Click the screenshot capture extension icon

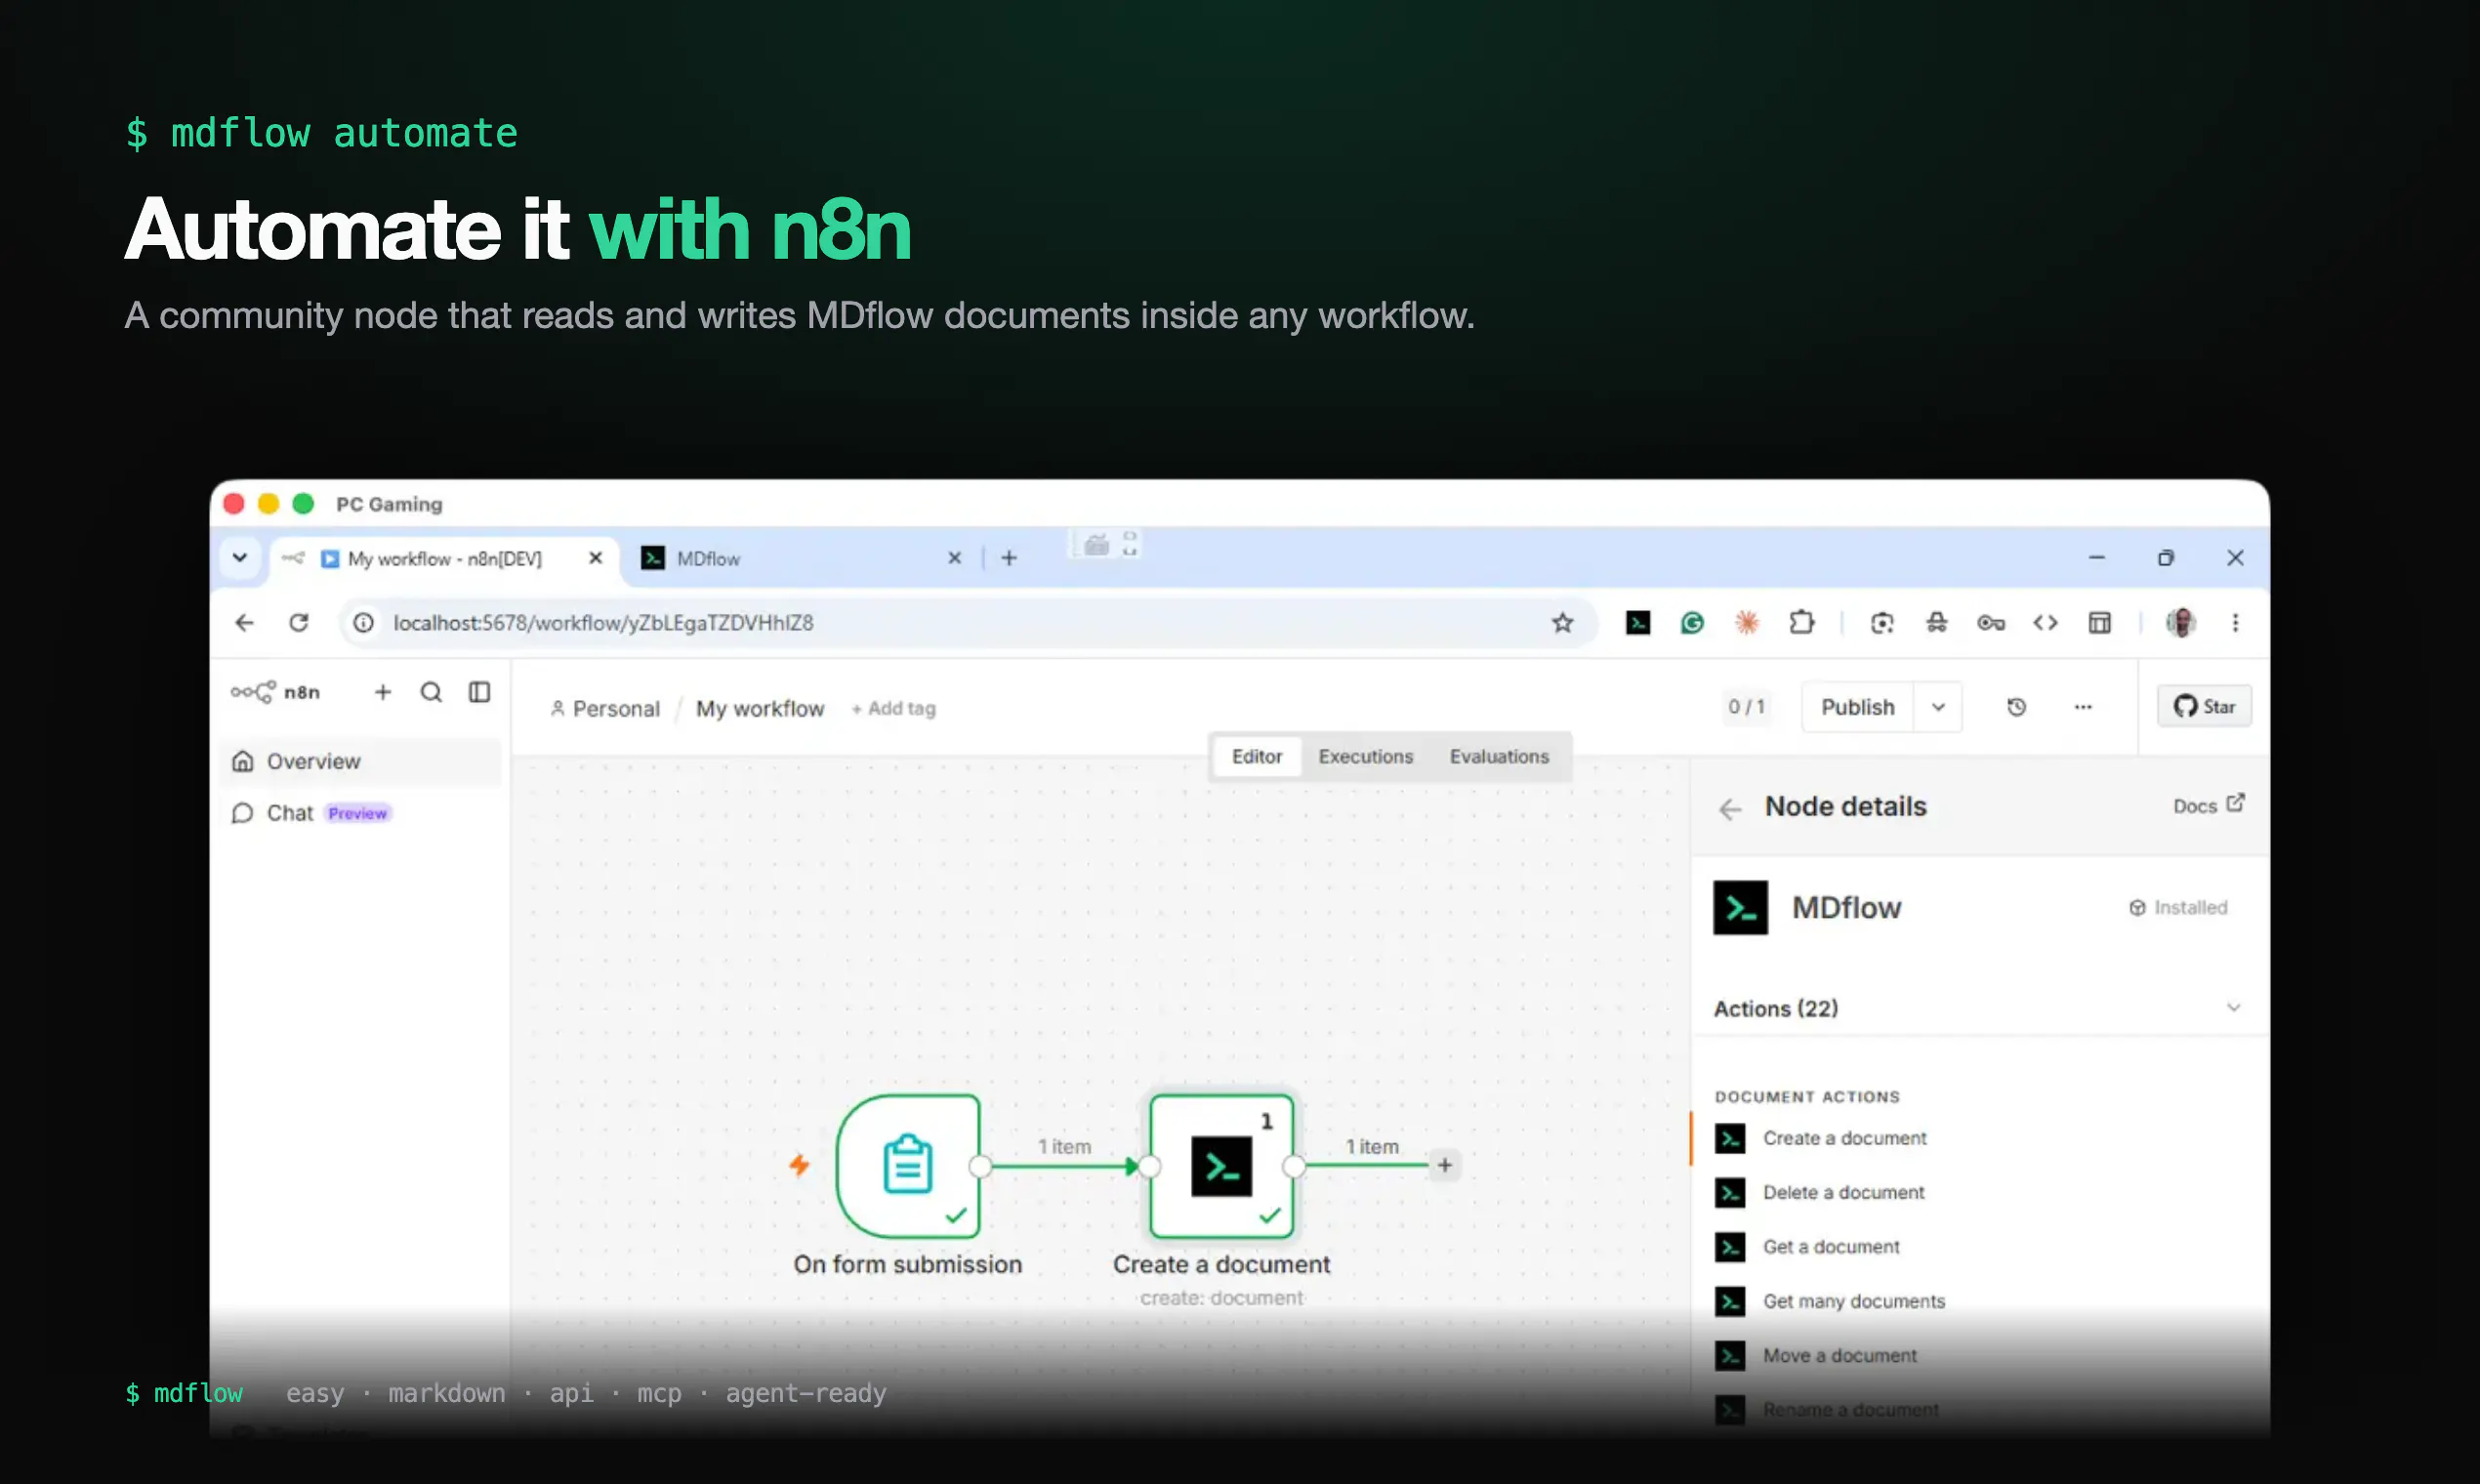1882,623
